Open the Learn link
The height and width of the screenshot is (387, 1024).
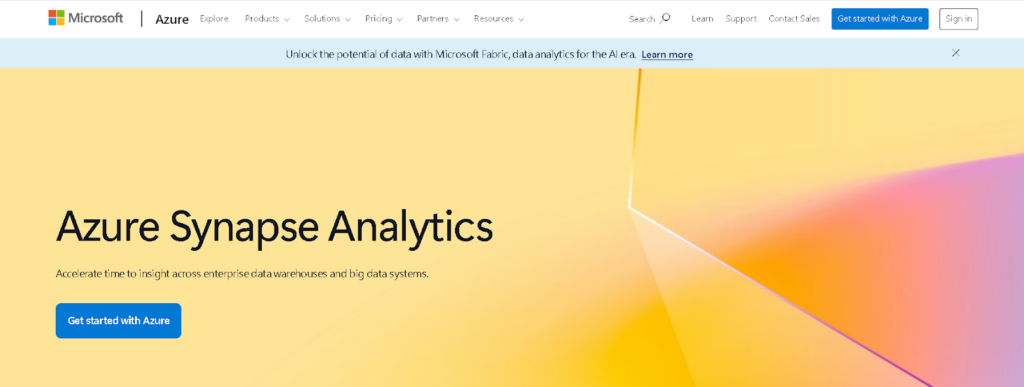tap(702, 19)
